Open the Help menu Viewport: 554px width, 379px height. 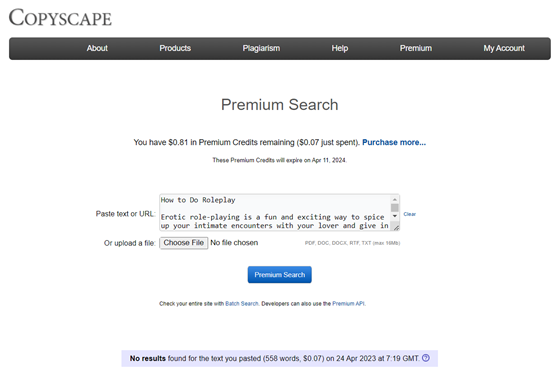340,48
